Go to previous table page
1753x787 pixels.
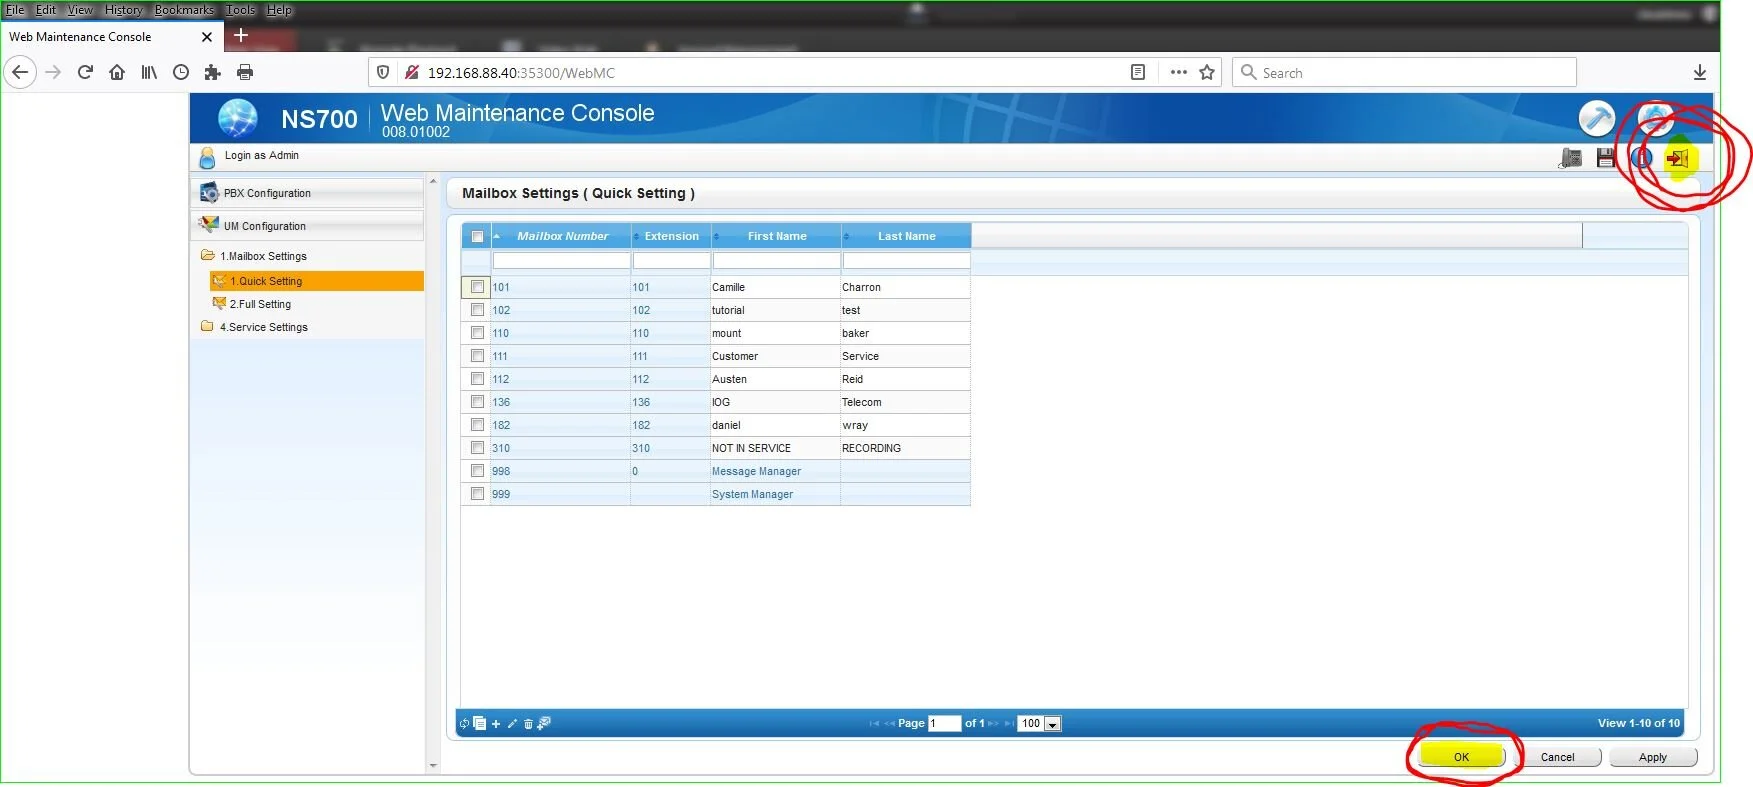(889, 723)
